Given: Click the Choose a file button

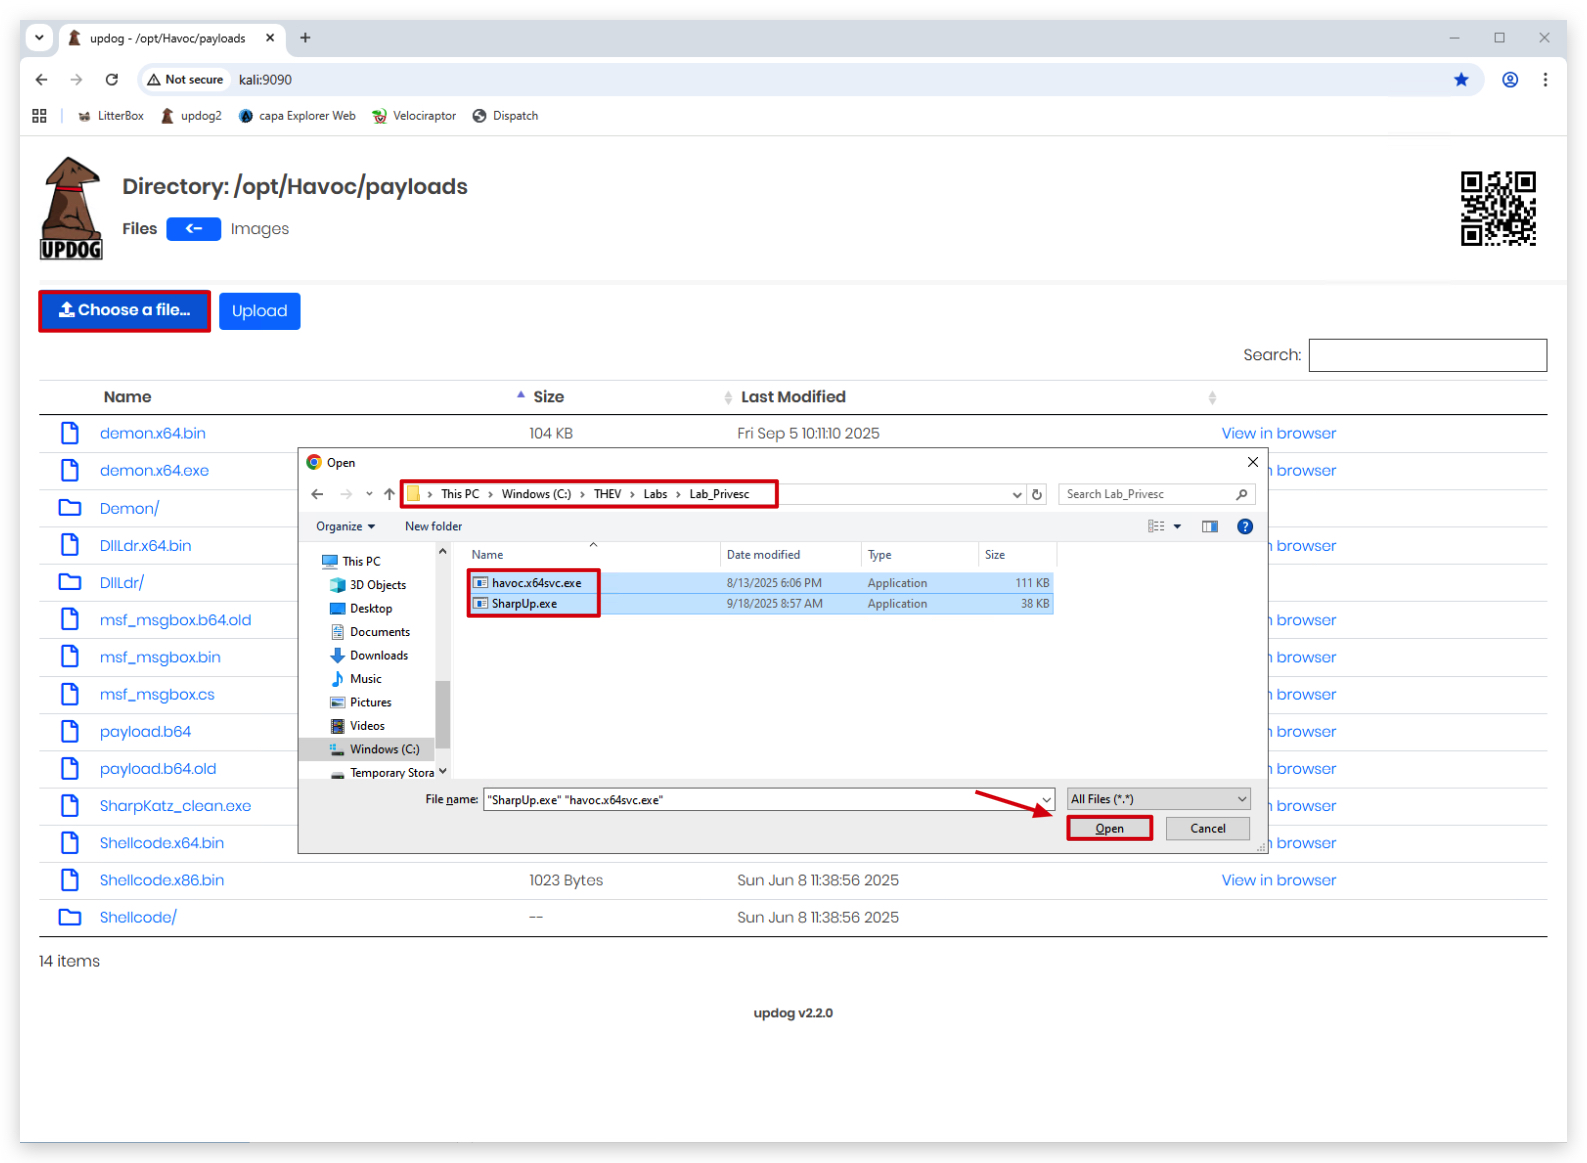Looking at the screenshot, I should tap(125, 311).
